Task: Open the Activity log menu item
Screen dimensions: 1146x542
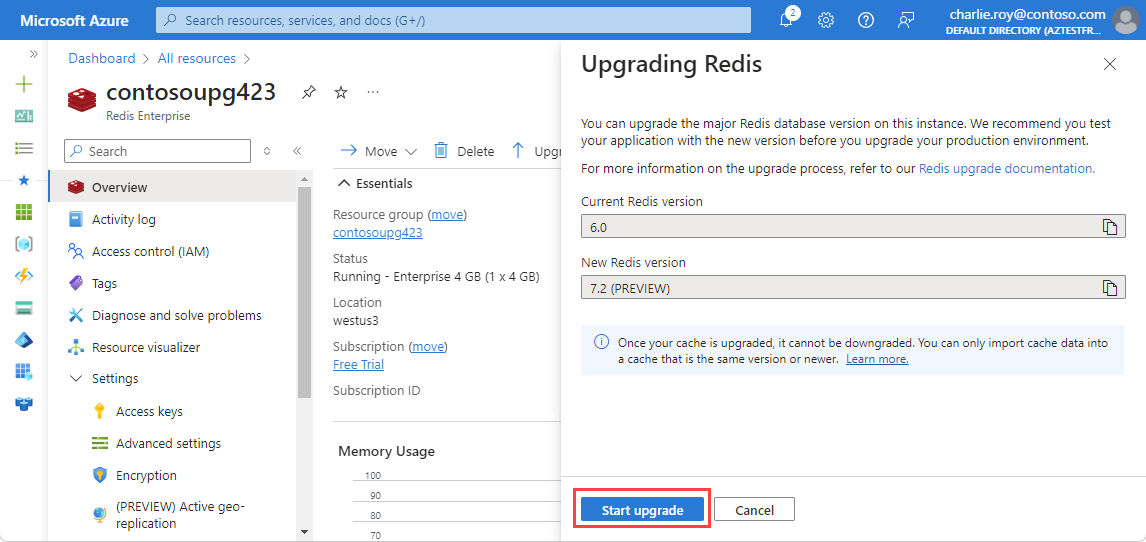Action: click(x=123, y=219)
